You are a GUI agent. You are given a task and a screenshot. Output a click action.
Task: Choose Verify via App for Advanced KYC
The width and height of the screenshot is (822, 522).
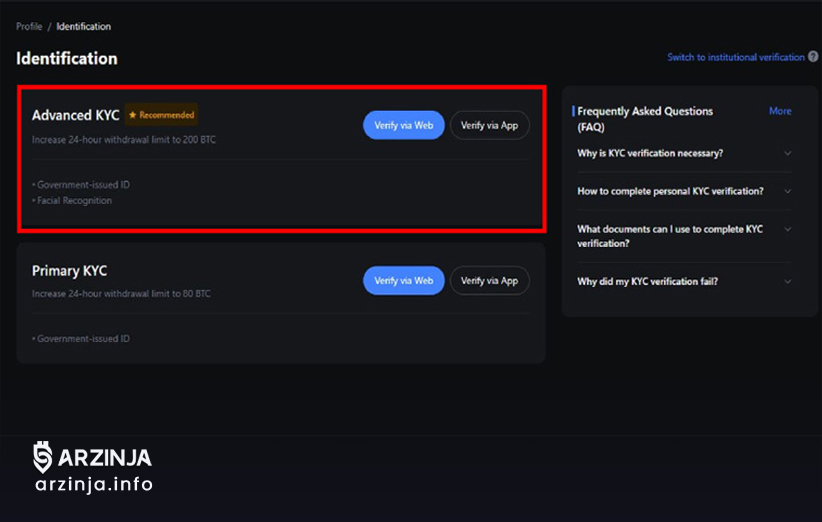coord(489,125)
